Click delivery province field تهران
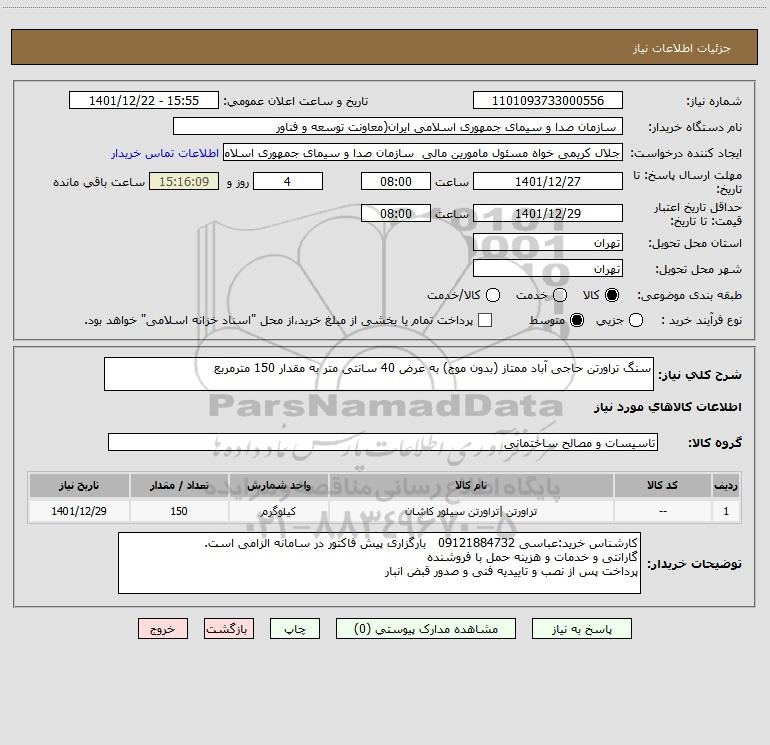This screenshot has width=770, height=745. pyautogui.click(x=548, y=242)
